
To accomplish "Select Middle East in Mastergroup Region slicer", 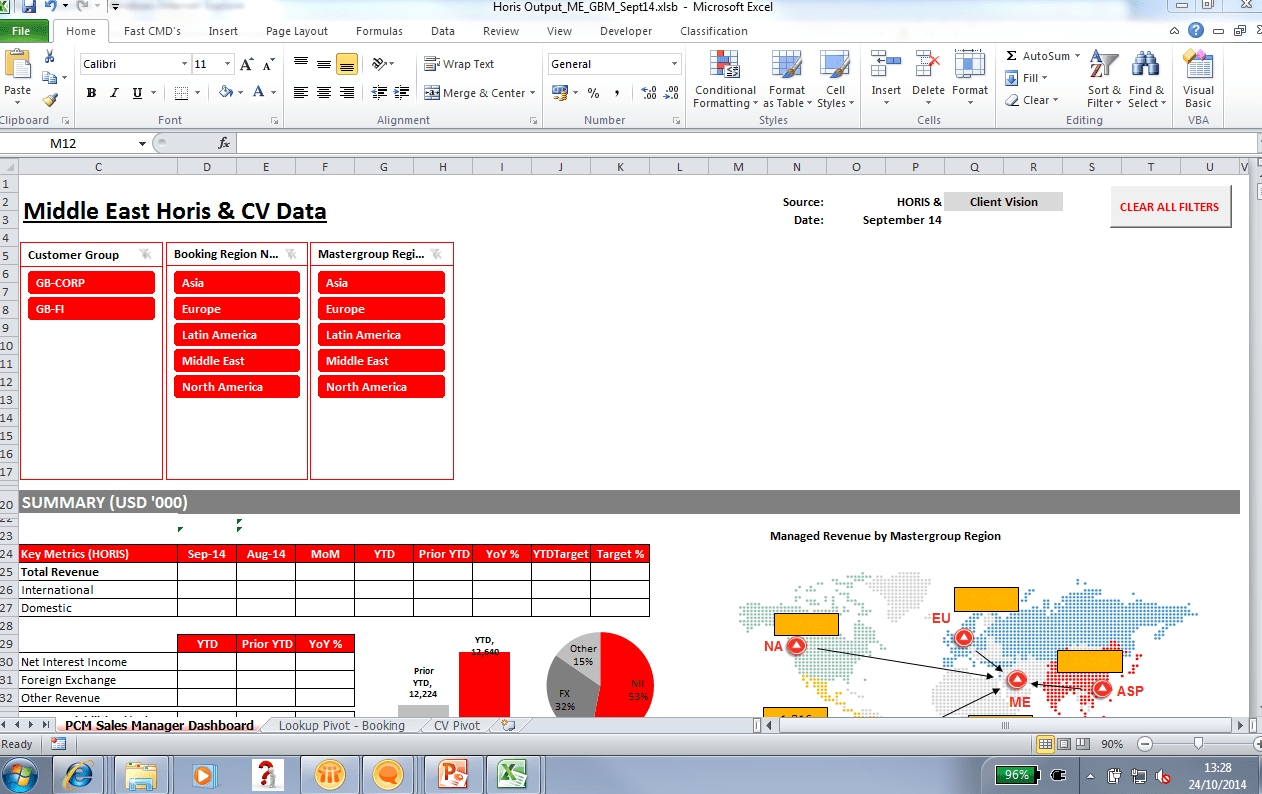I will pos(381,361).
